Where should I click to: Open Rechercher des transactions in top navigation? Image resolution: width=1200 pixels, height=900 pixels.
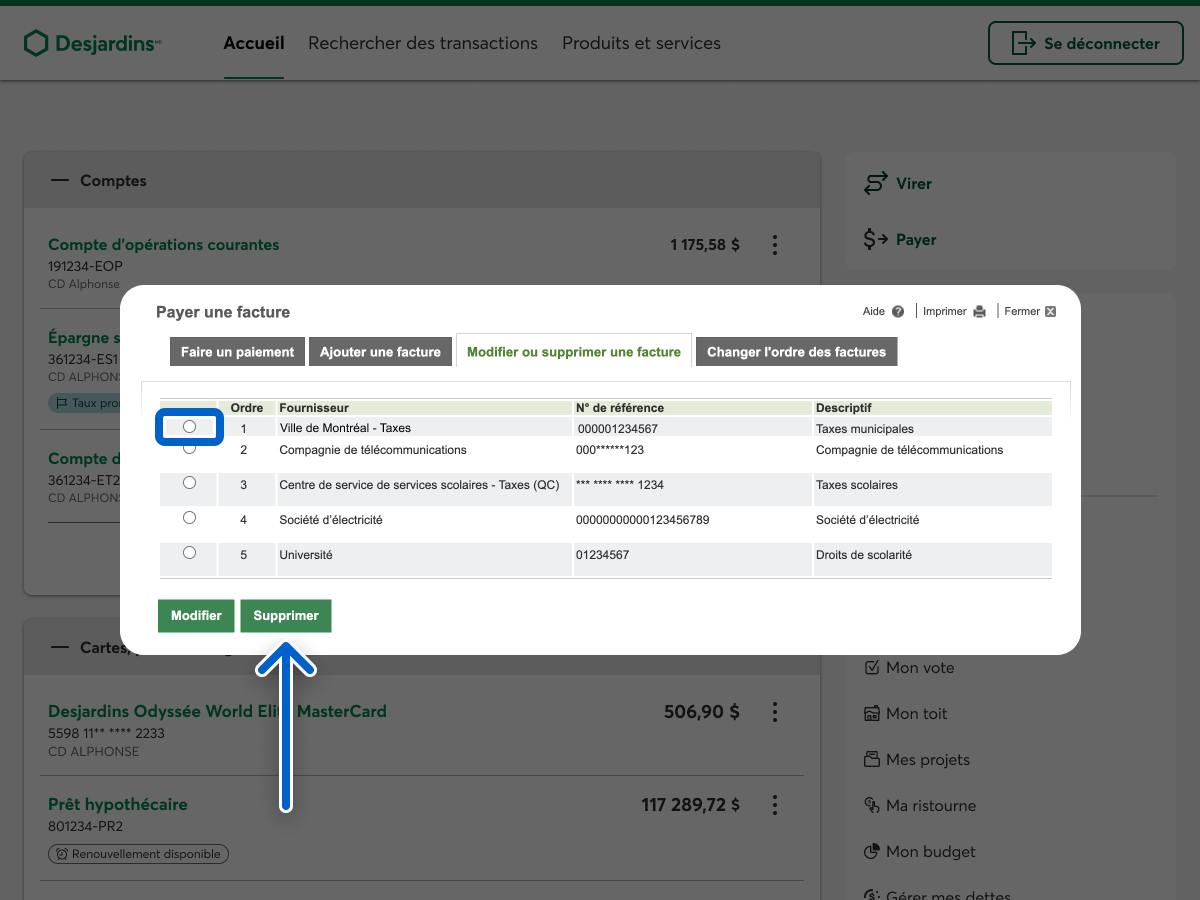423,44
